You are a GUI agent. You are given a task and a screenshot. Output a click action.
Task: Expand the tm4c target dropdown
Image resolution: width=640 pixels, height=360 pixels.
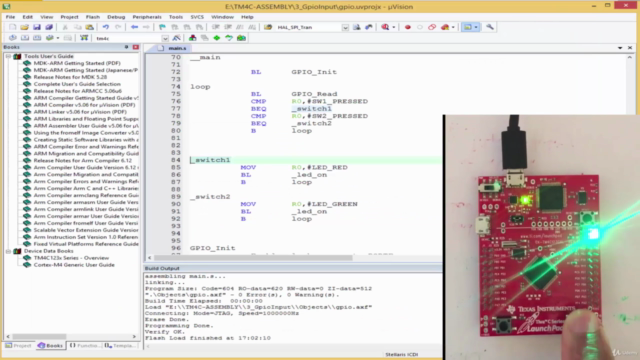coord(165,38)
